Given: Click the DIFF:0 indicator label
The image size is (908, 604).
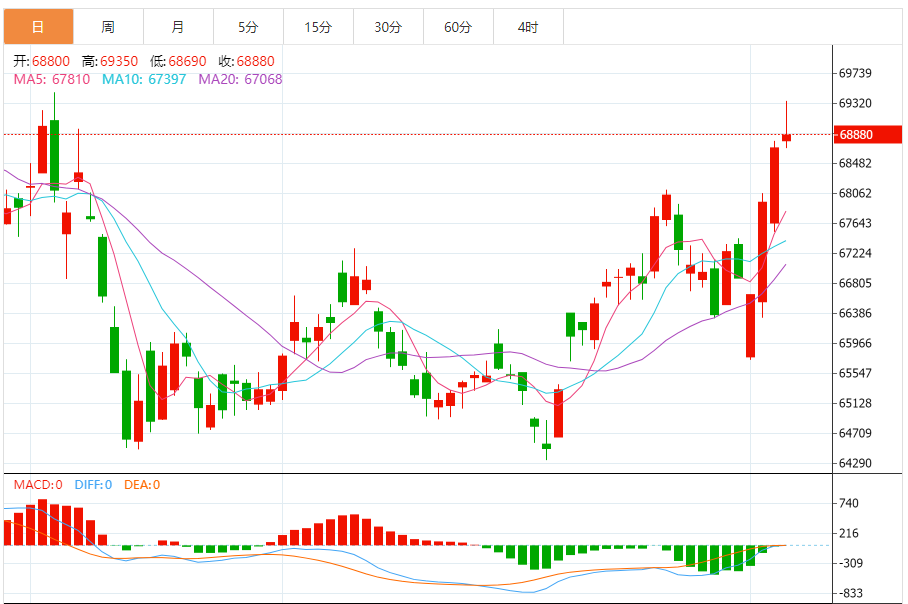Looking at the screenshot, I should 93,485.
